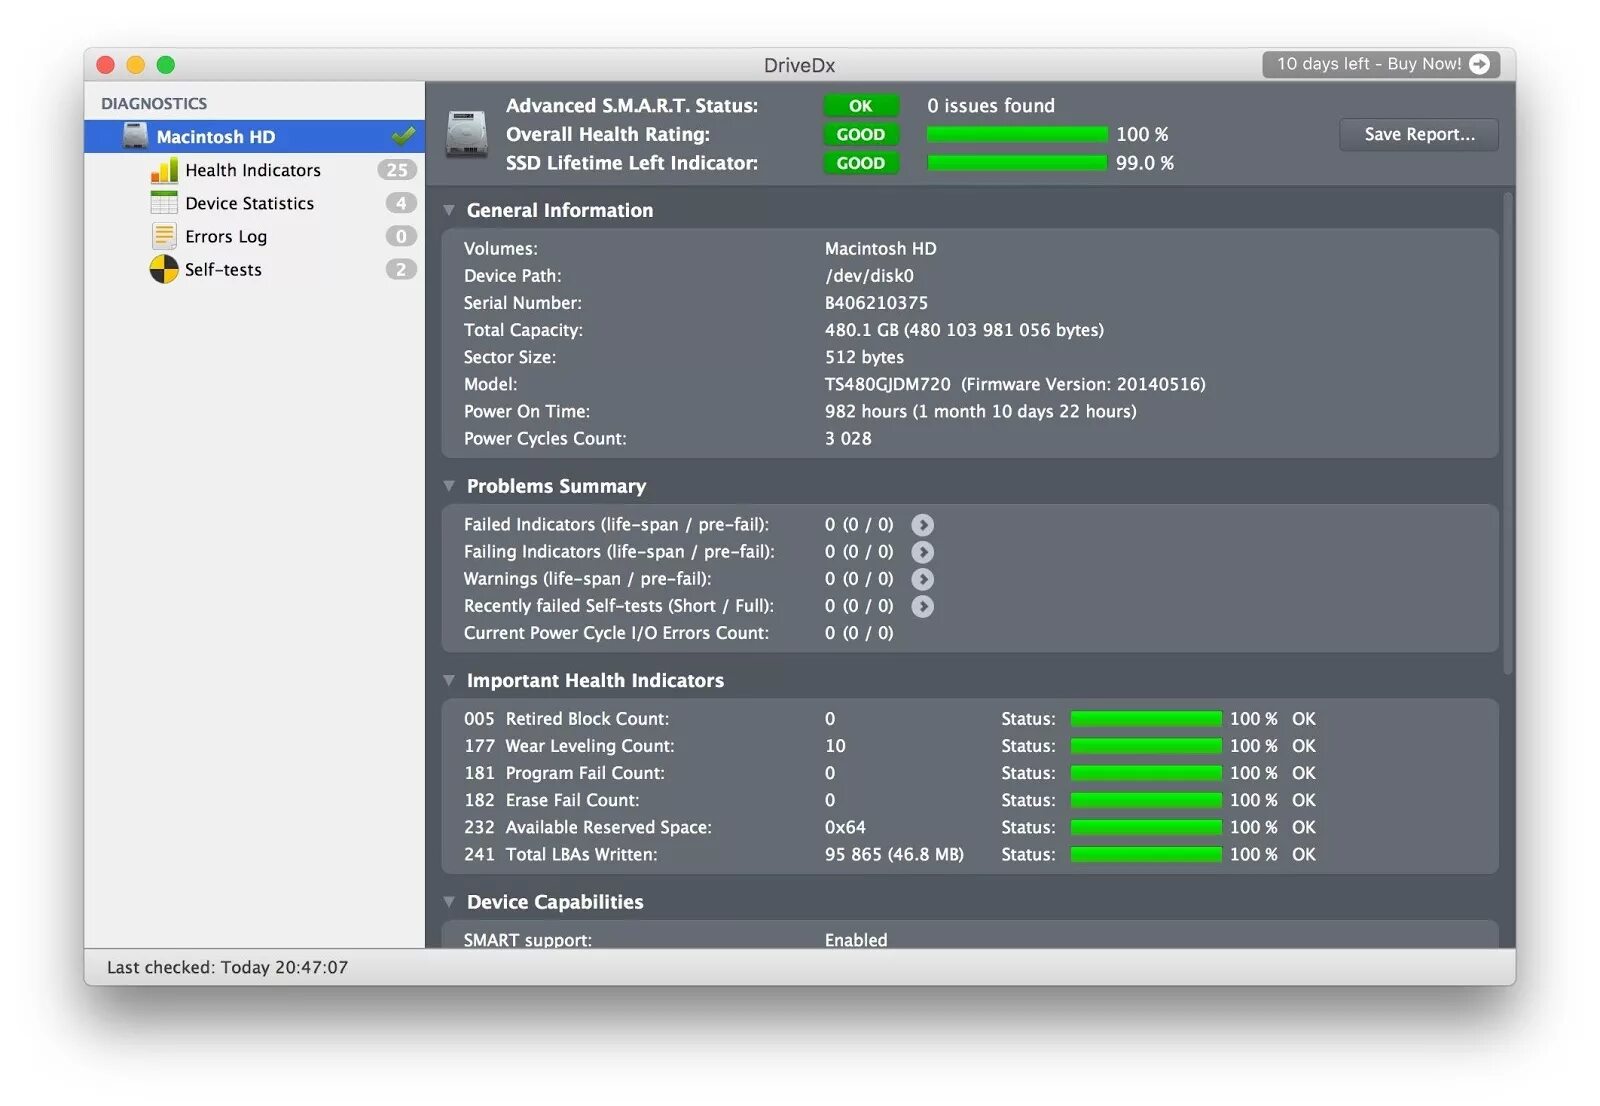Collapse the Important Health Indicators section
The height and width of the screenshot is (1106, 1600).
coord(449,680)
